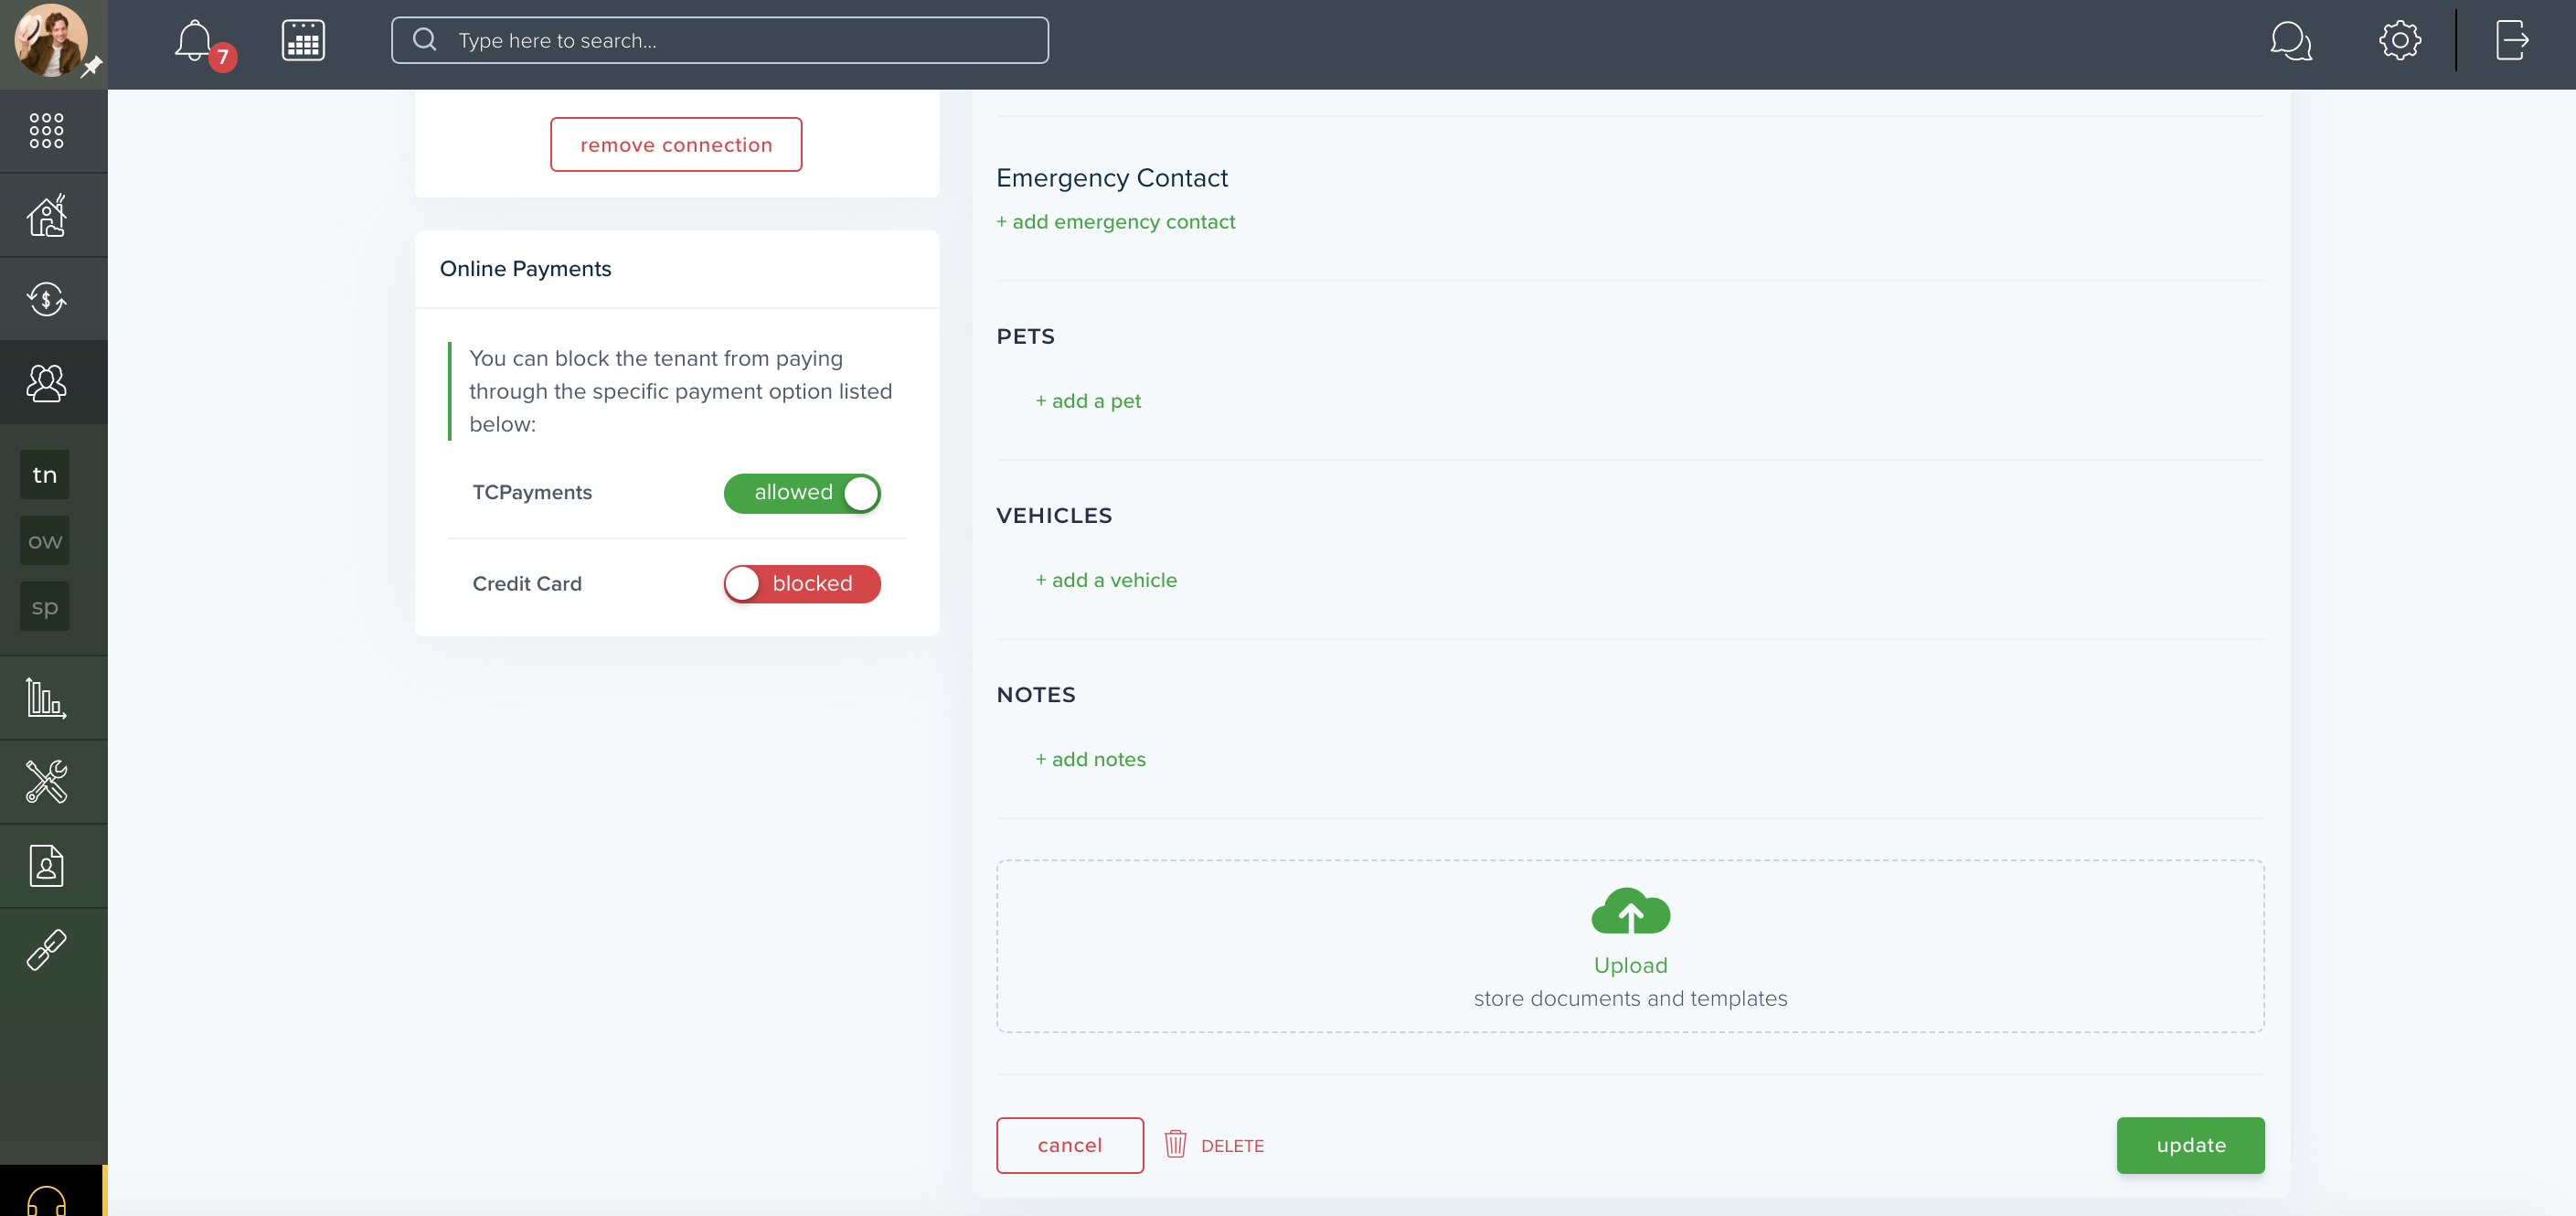
Task: Open the support headset icon
Action: coord(46,1200)
